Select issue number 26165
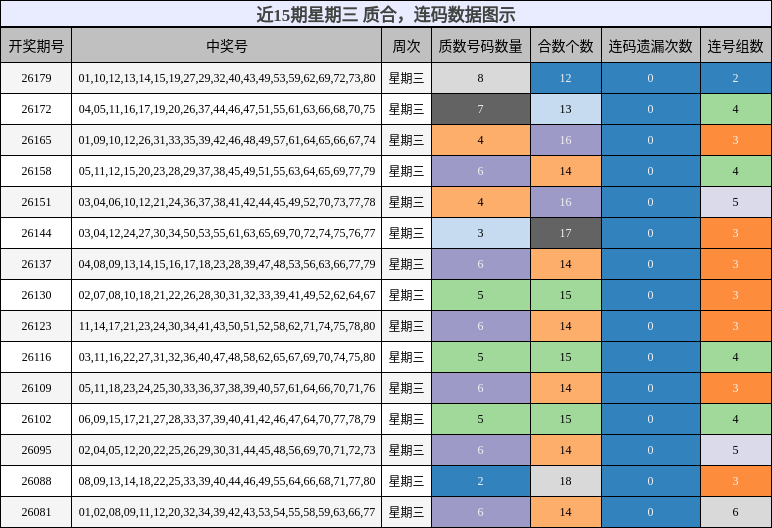This screenshot has width=772, height=528. click(x=36, y=140)
